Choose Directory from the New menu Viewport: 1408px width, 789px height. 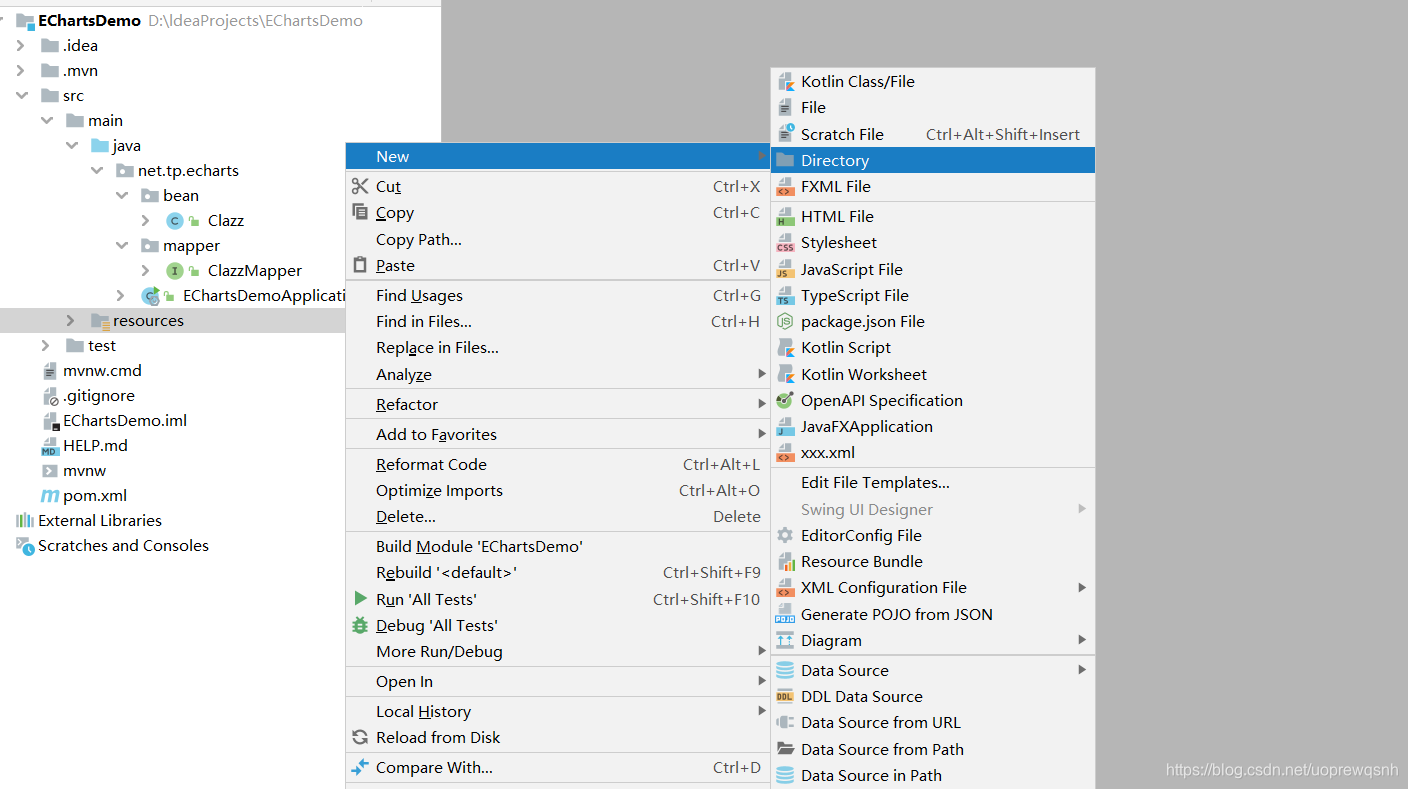[933, 161]
